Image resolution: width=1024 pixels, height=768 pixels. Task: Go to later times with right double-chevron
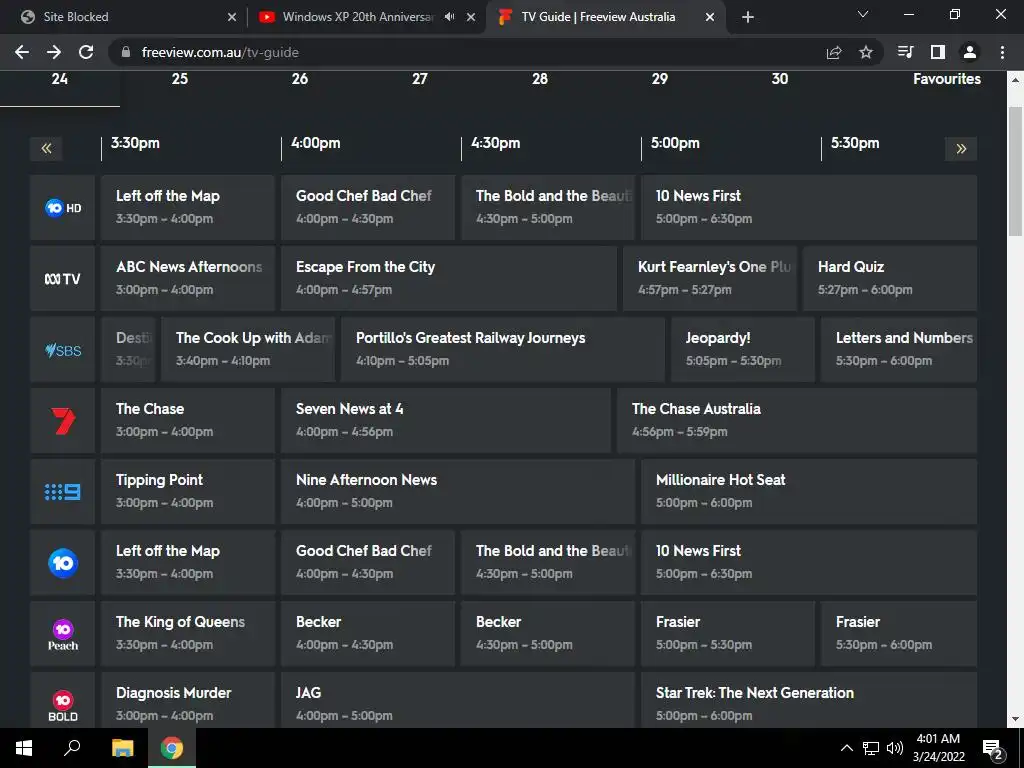[x=961, y=148]
